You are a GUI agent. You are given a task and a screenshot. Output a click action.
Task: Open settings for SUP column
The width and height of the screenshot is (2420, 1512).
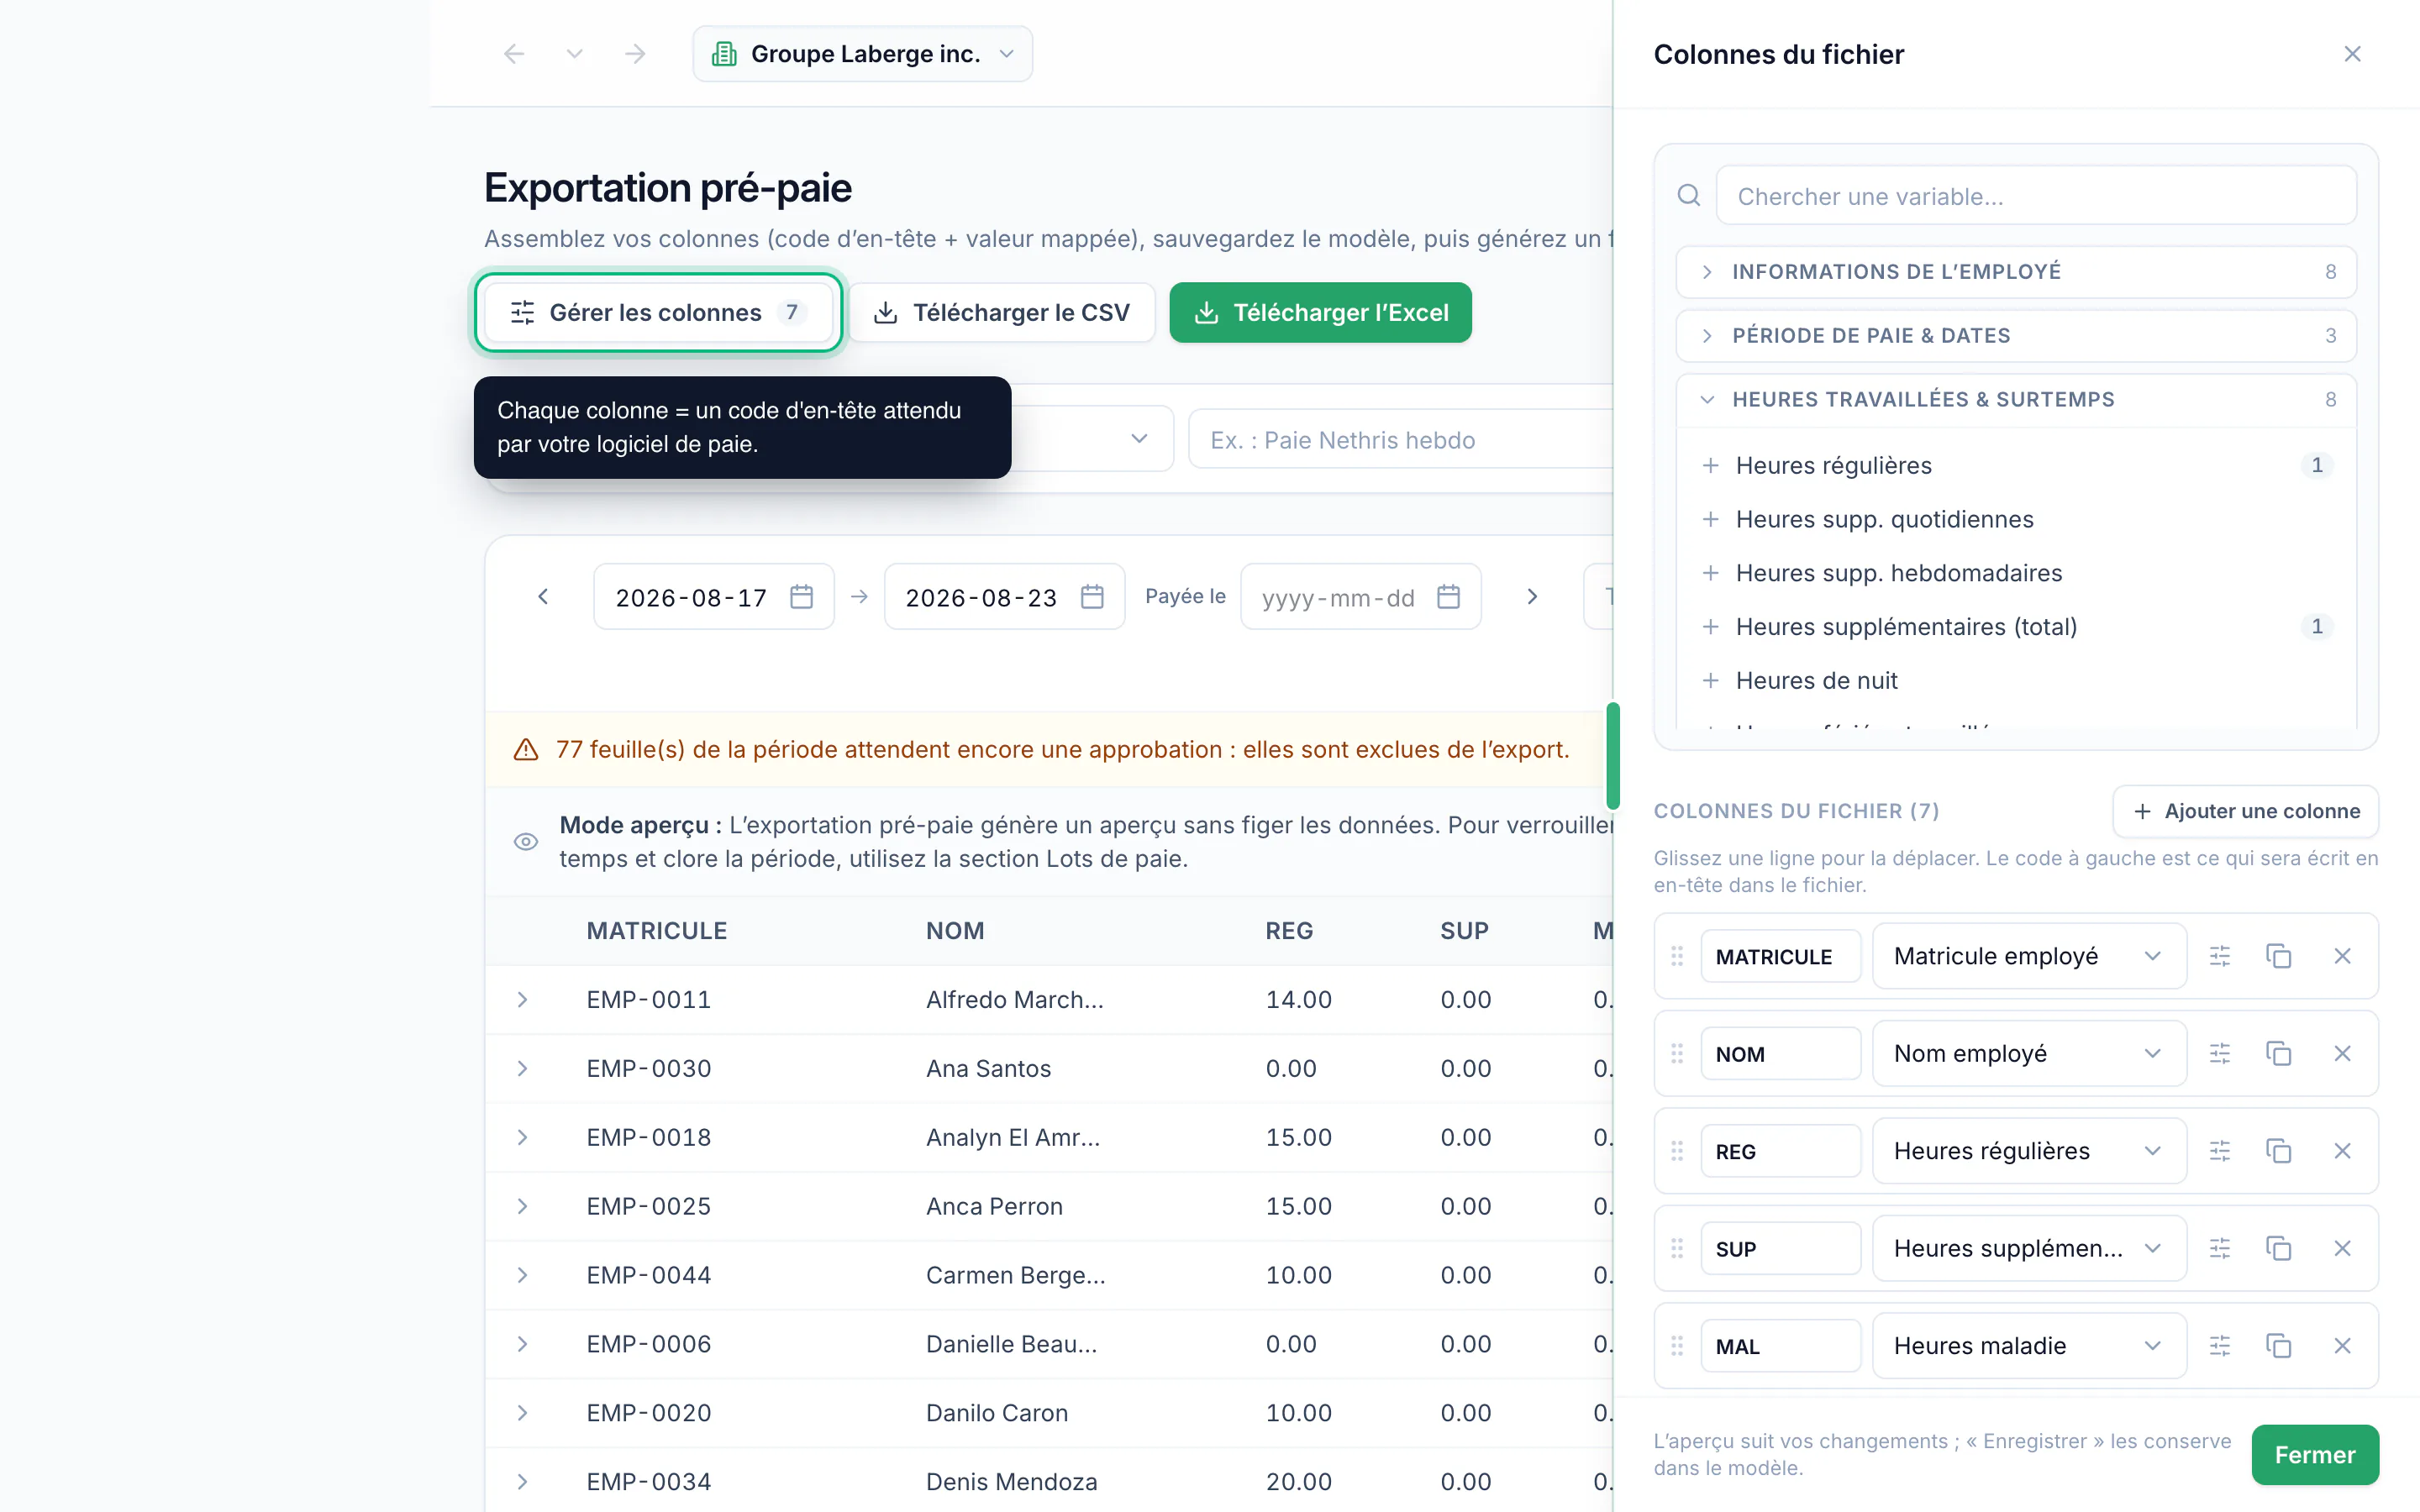(2220, 1248)
